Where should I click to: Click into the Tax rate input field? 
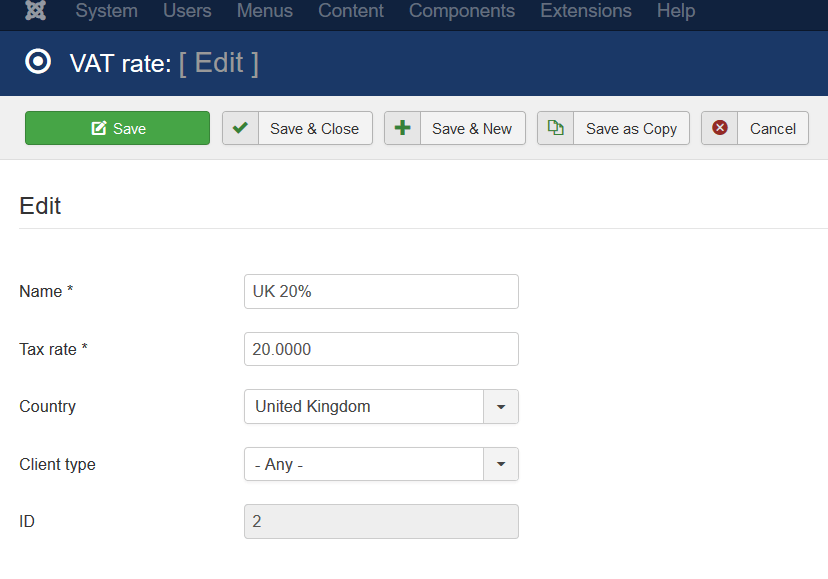click(x=381, y=349)
